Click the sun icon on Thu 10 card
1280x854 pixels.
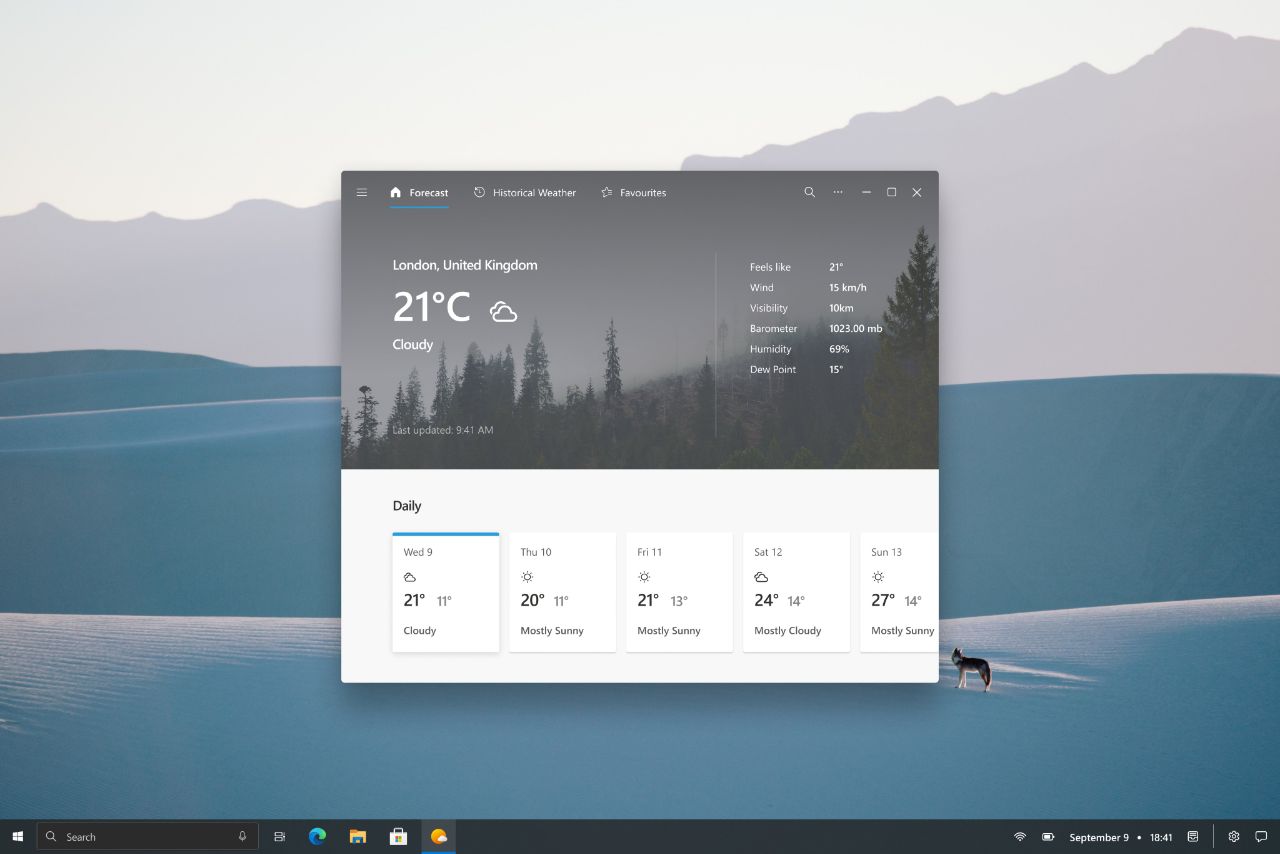[x=527, y=577]
